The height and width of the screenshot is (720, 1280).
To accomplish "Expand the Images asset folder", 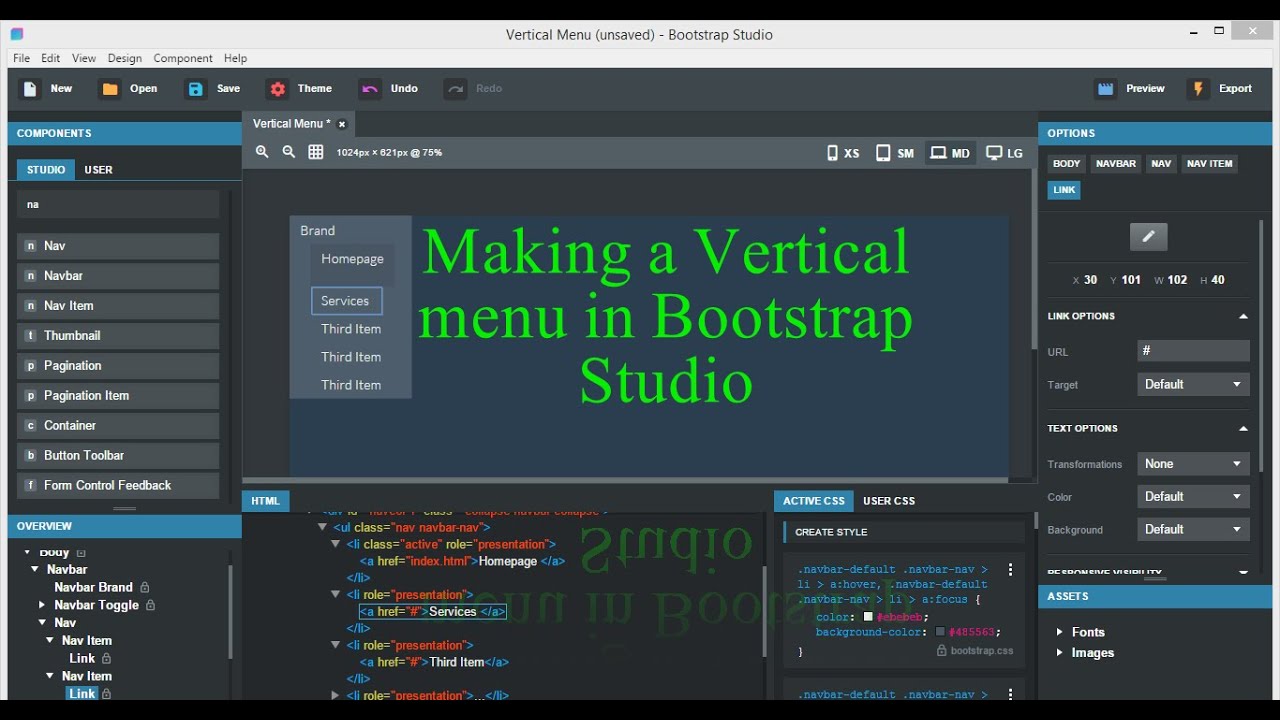I will [1060, 653].
